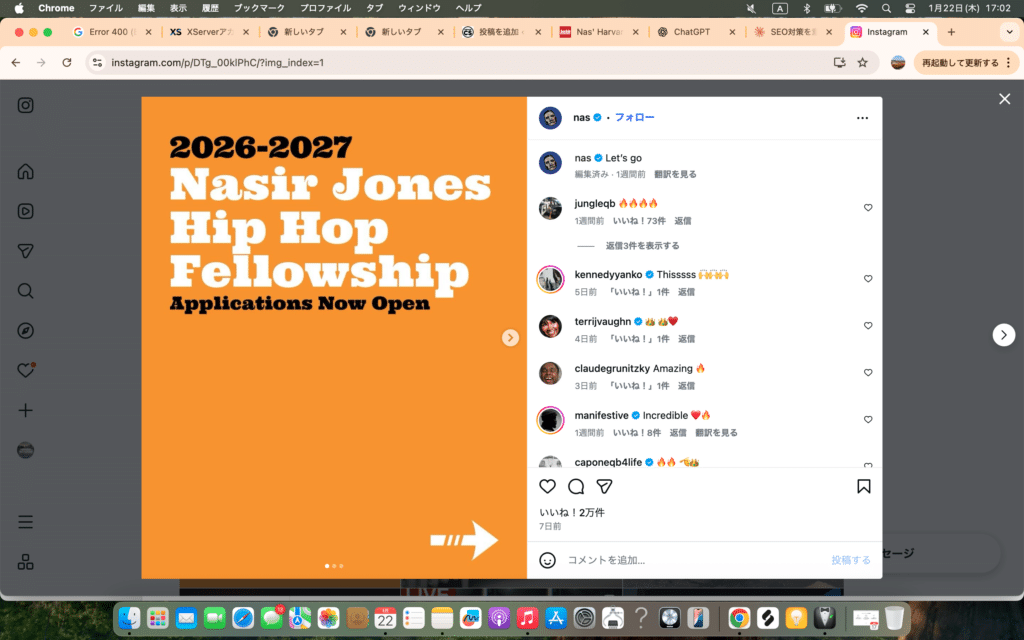Click 翻訳を見る on manifestive's comment
The width and height of the screenshot is (1024, 640).
click(716, 432)
